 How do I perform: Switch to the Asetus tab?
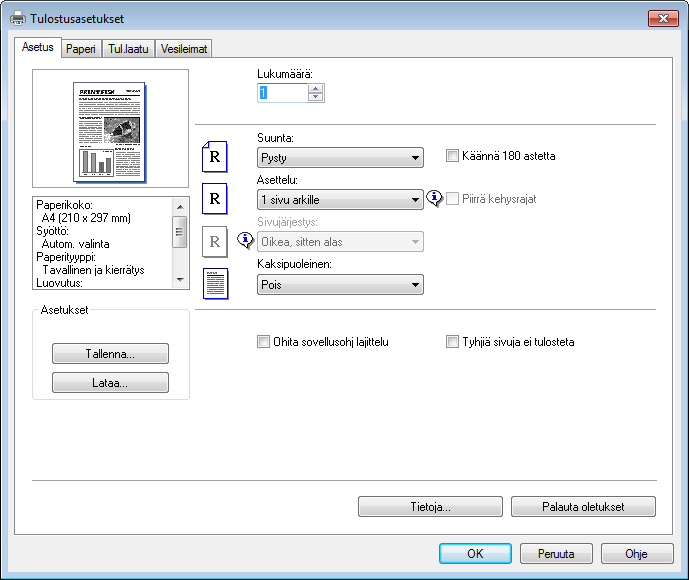(38, 47)
